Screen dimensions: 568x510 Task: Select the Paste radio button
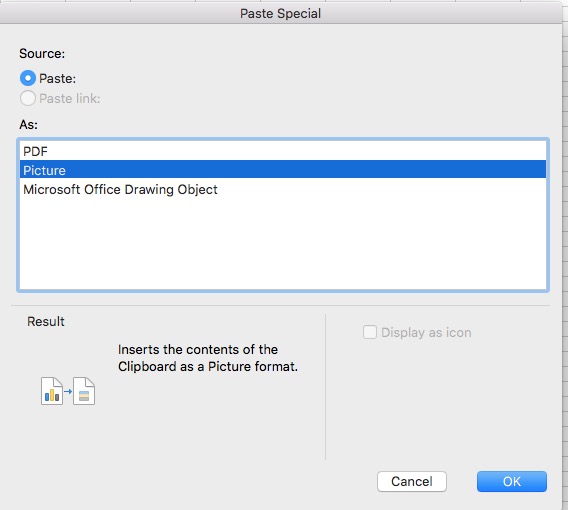tap(28, 78)
